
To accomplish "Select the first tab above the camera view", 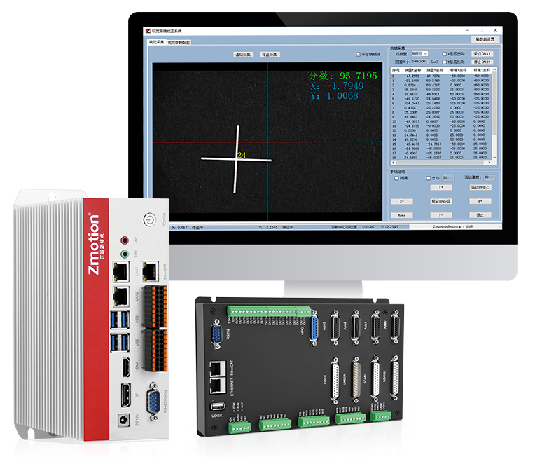I will 157,42.
